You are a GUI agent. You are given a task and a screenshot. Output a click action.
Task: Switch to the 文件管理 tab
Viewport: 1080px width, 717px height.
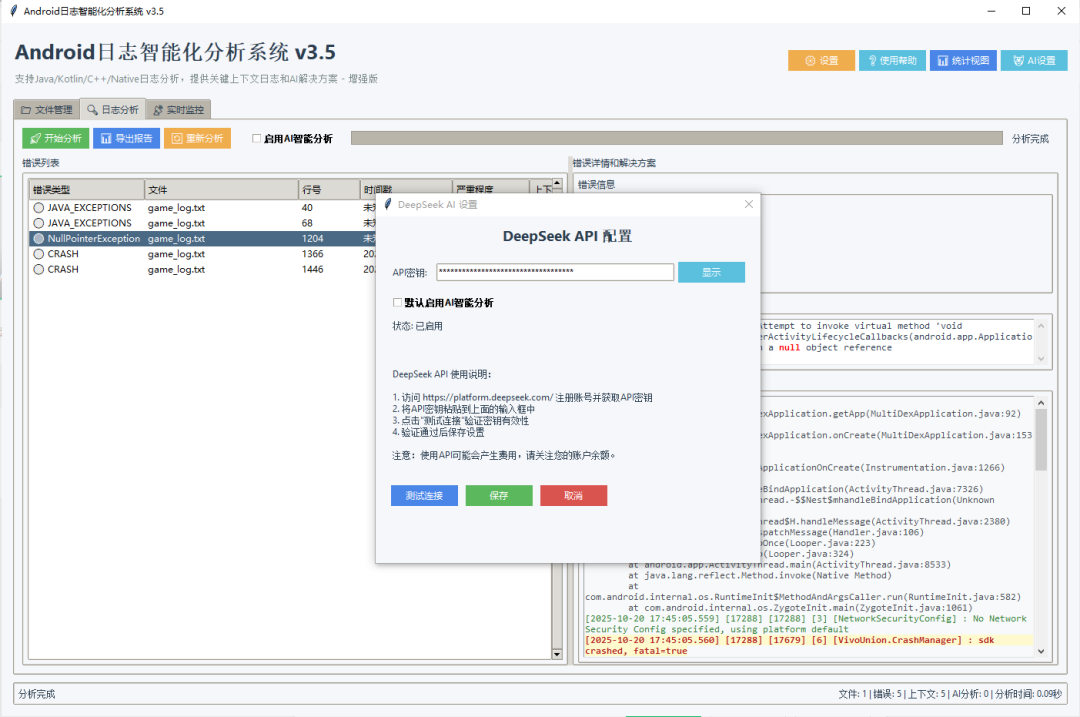(46, 110)
